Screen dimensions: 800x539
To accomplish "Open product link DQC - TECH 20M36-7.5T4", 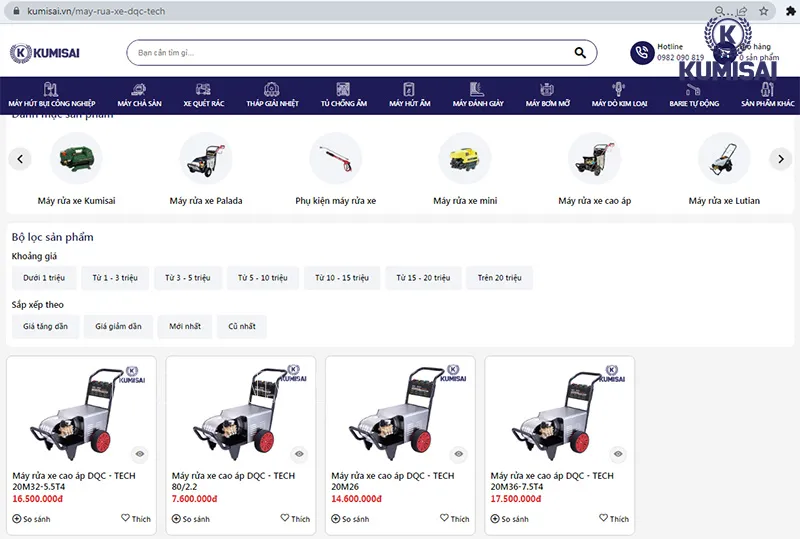I will [x=552, y=481].
